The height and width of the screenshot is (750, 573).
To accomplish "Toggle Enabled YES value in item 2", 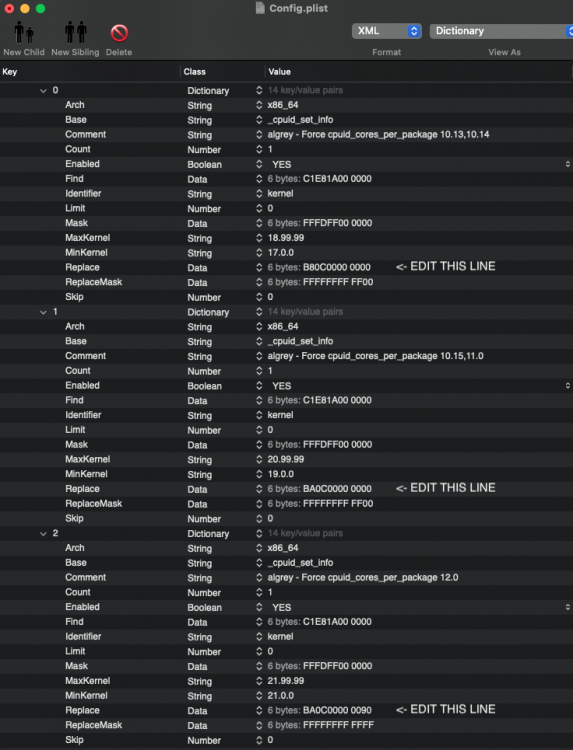I will pyautogui.click(x=281, y=607).
